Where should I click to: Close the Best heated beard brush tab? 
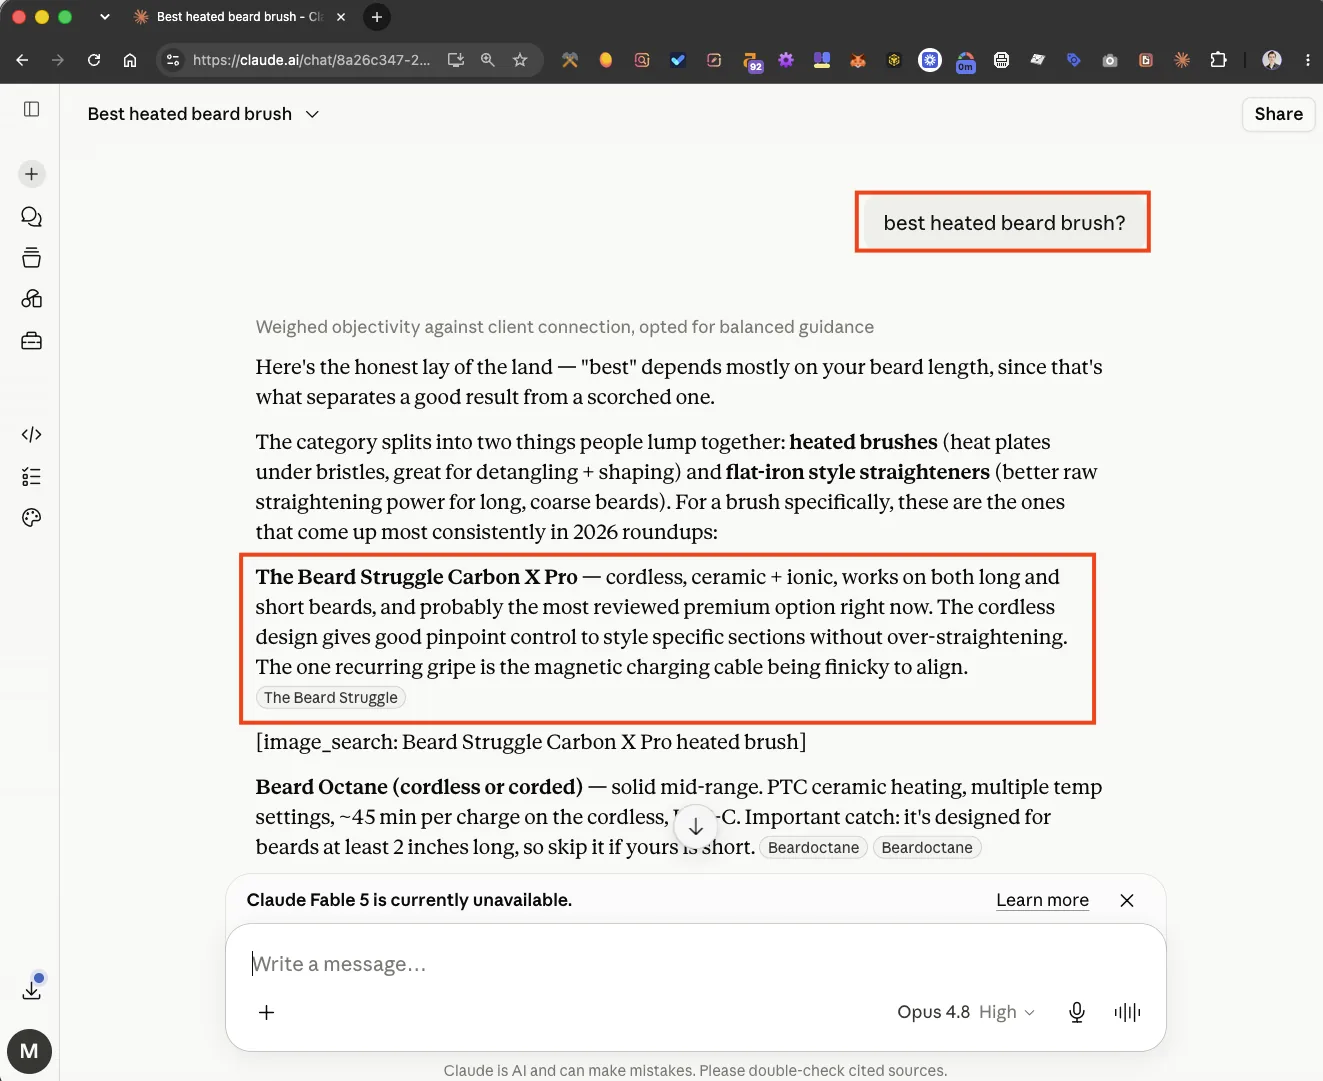341,17
